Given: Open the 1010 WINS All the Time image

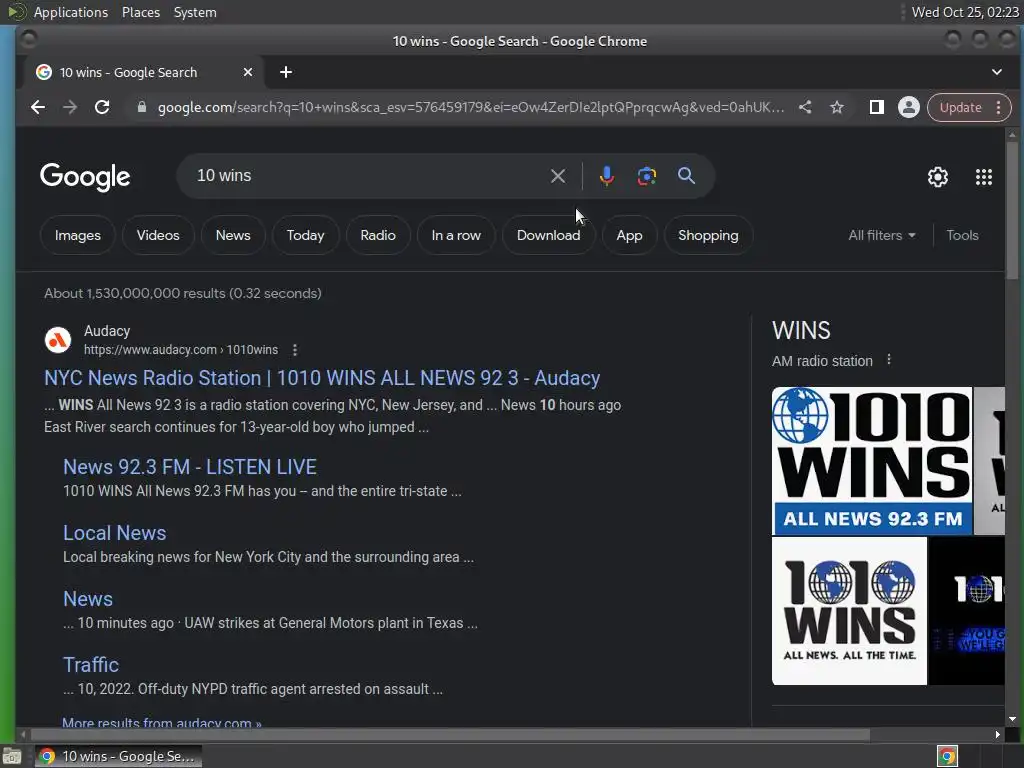Looking at the screenshot, I should tap(849, 611).
